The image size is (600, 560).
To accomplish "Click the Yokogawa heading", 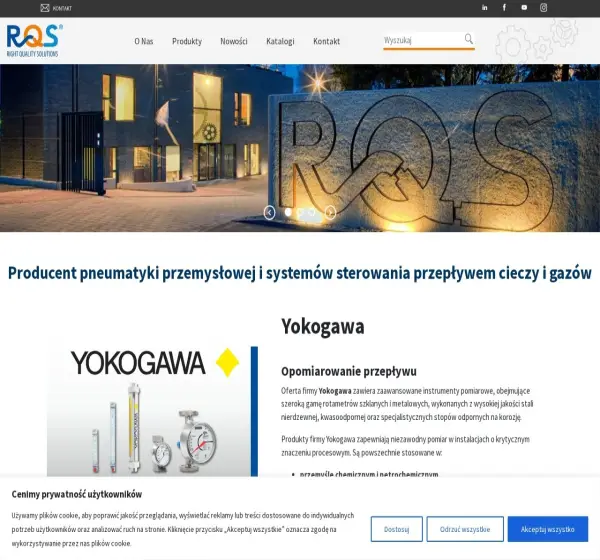I will [x=323, y=327].
